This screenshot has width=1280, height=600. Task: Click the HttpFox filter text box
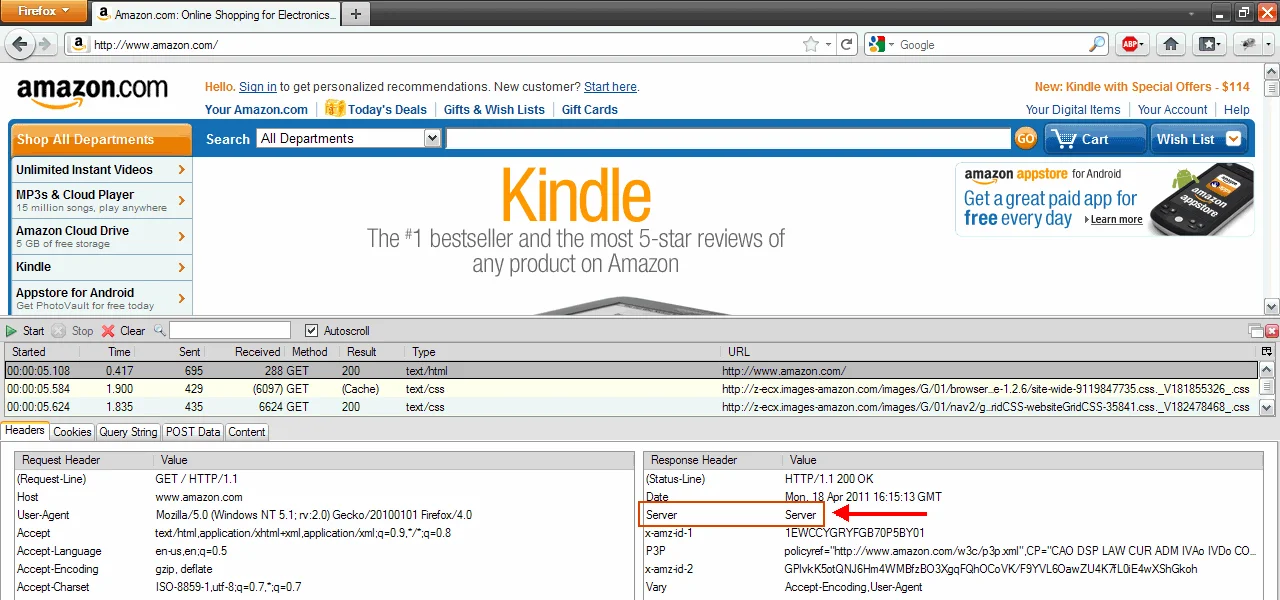point(230,331)
